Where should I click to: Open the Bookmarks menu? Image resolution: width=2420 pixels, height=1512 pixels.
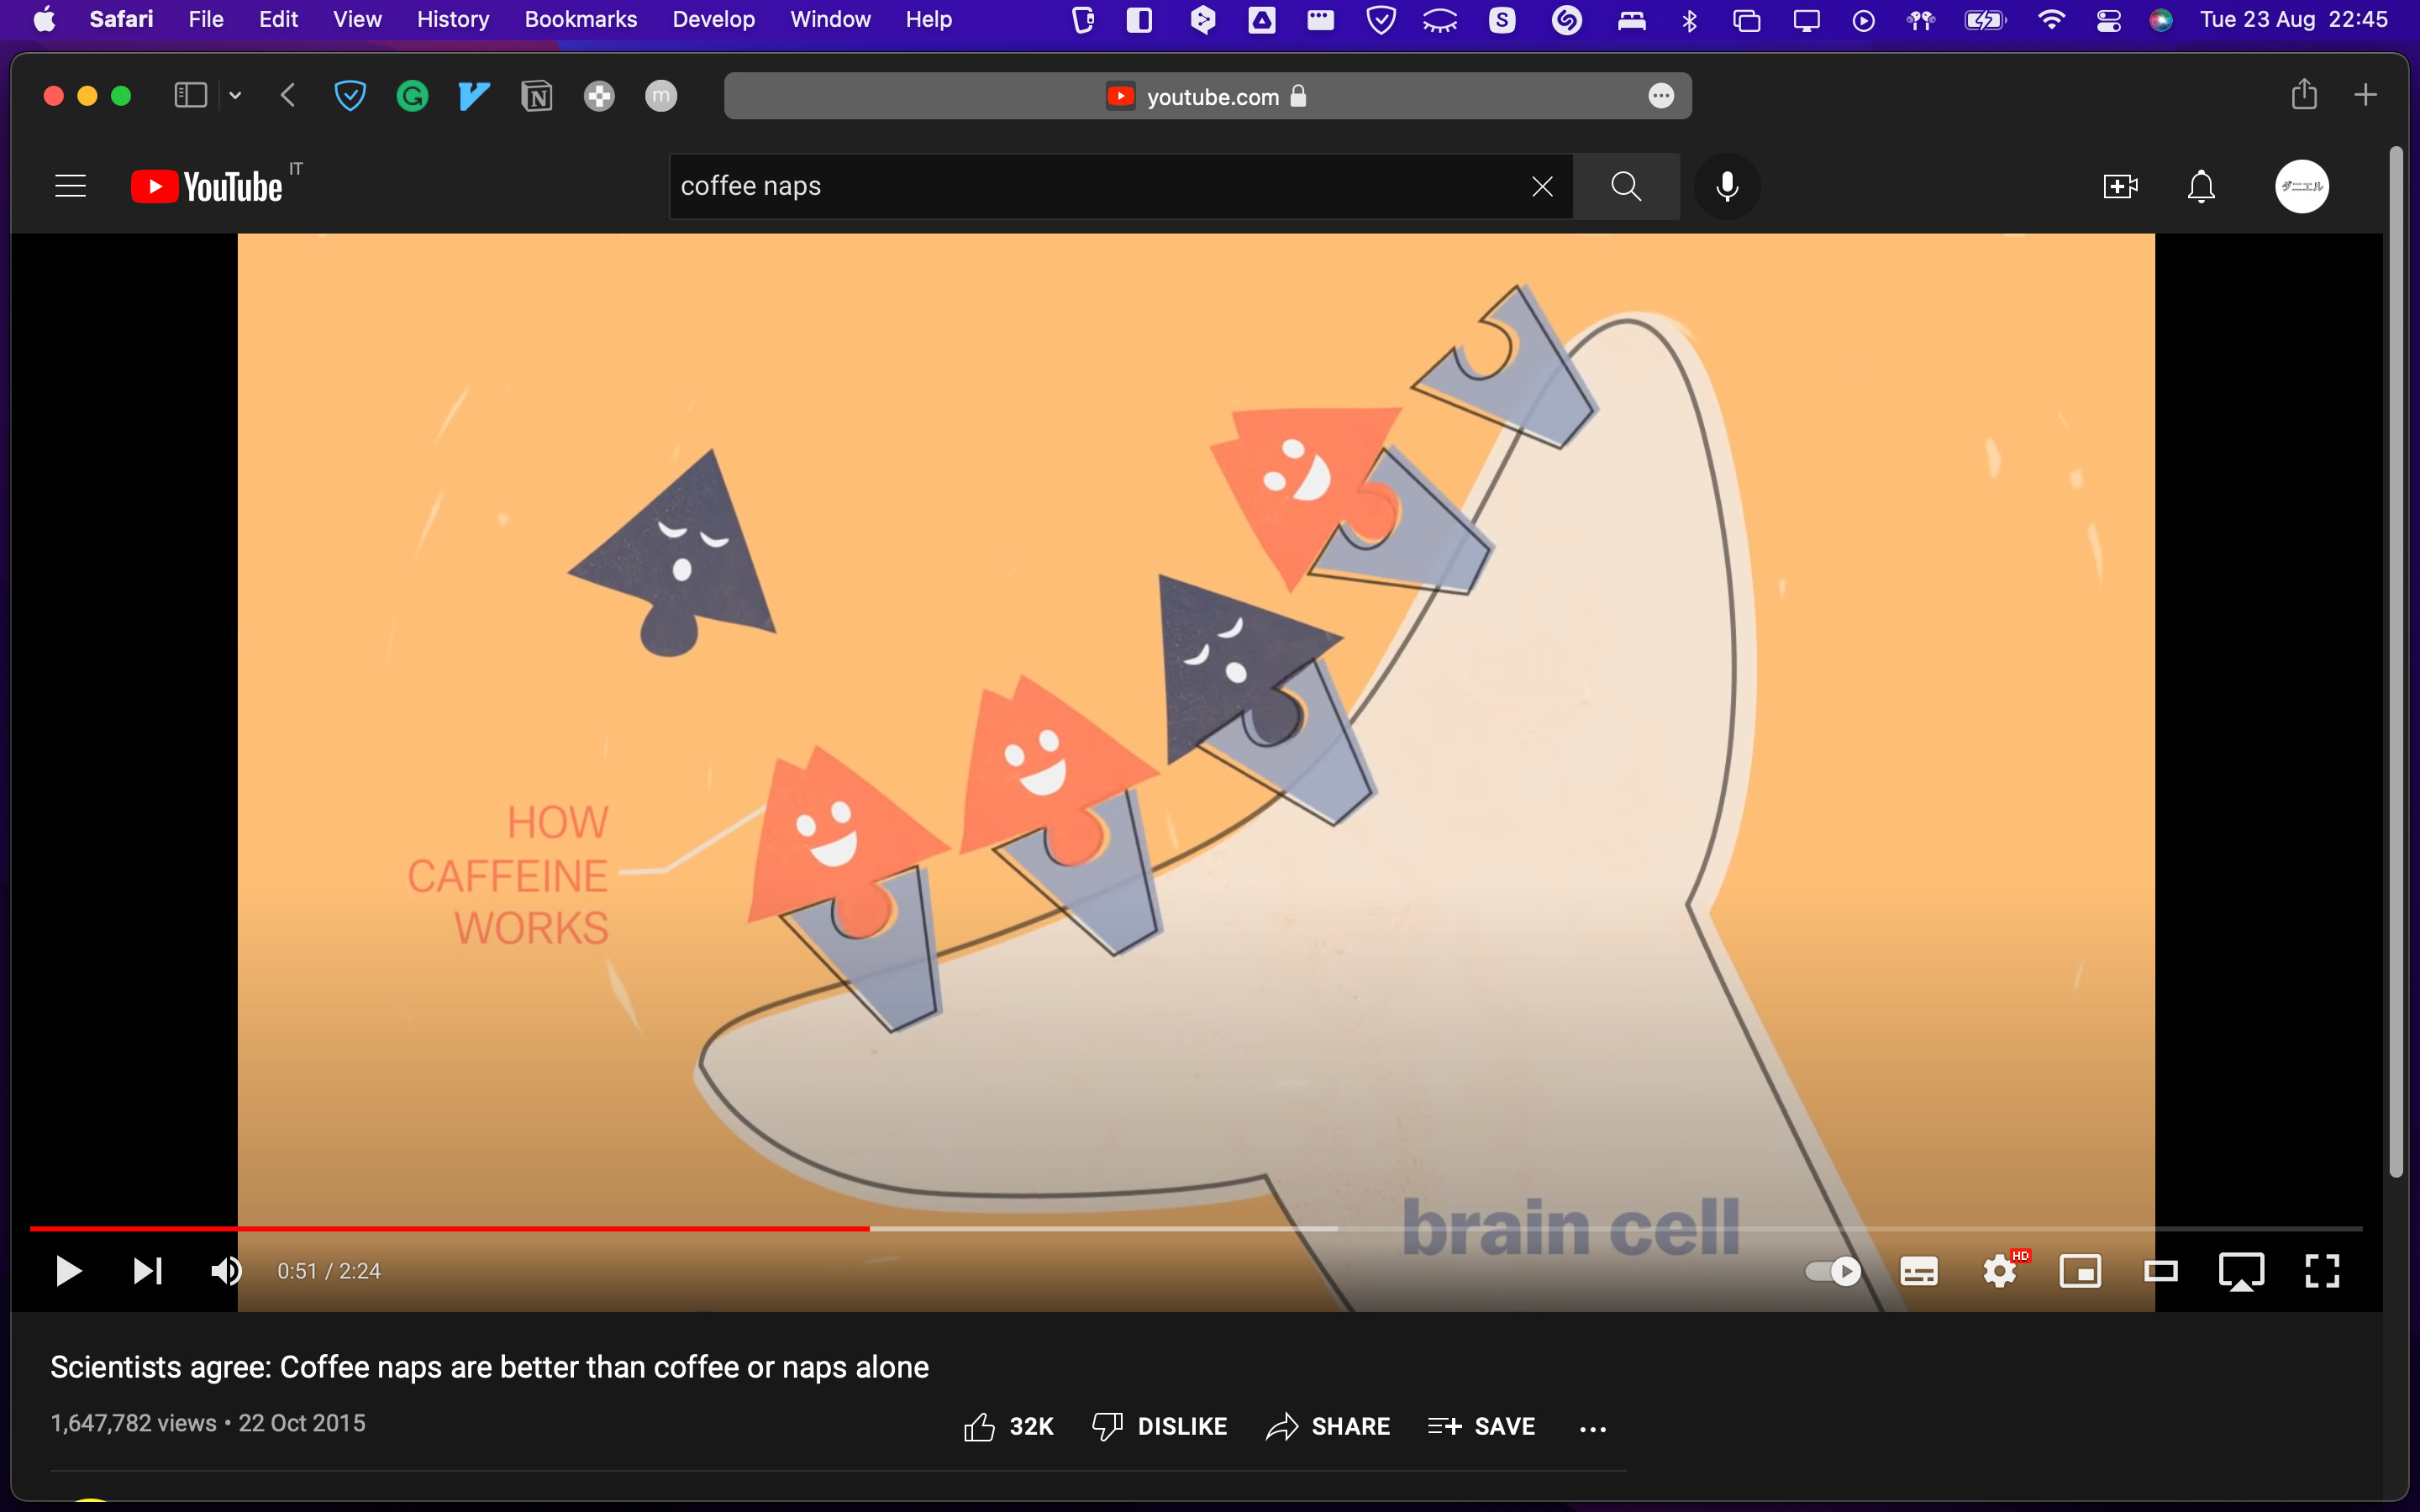tap(580, 19)
